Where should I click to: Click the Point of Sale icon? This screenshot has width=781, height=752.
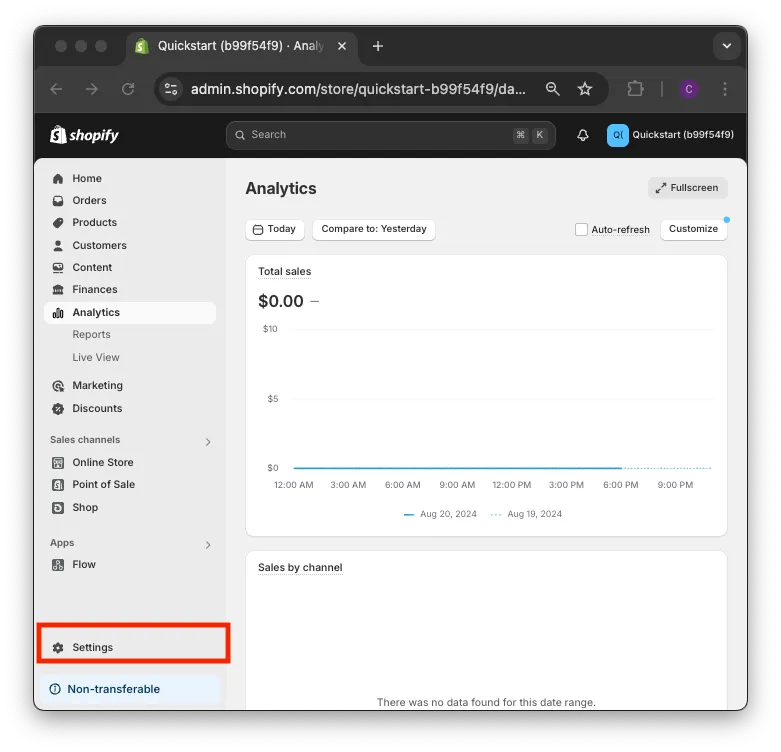coord(58,485)
